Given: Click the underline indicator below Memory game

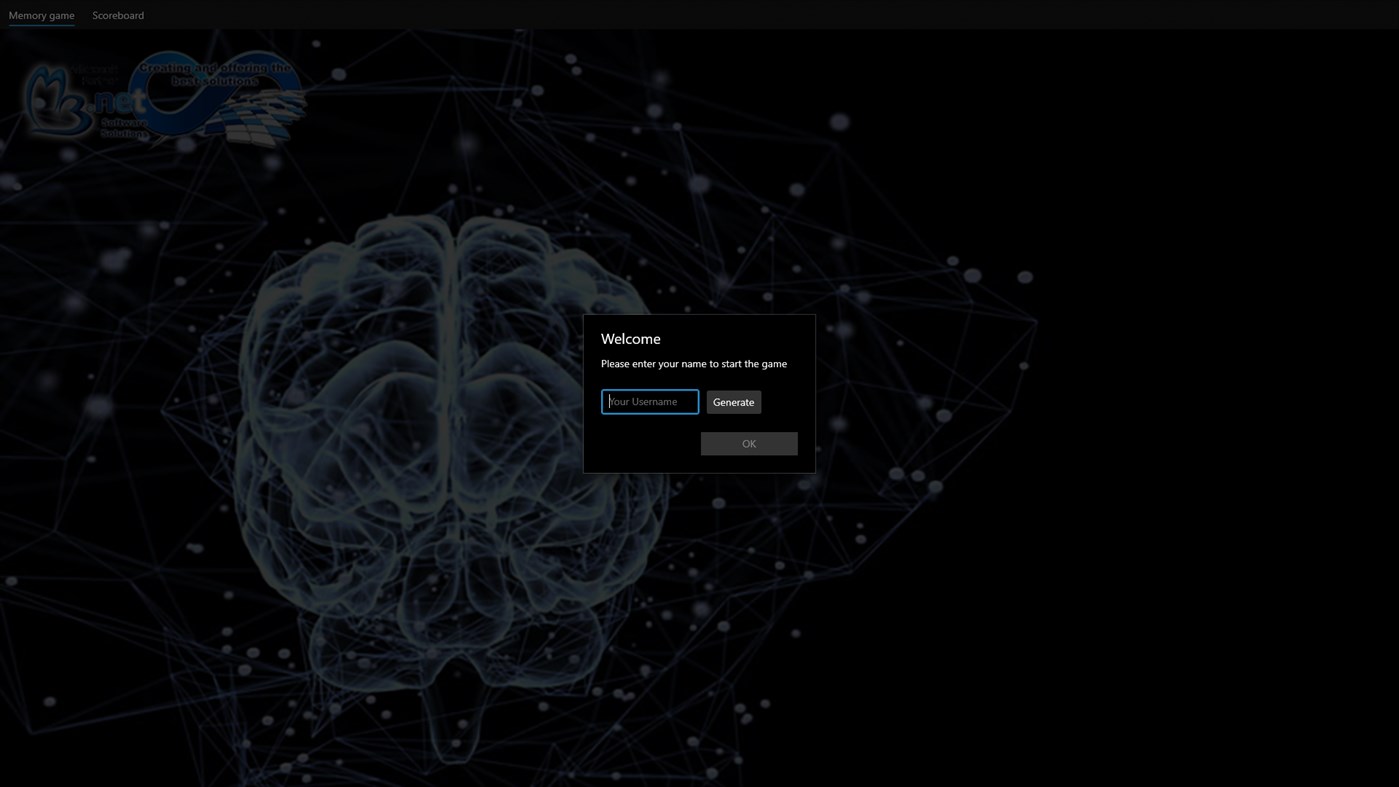Looking at the screenshot, I should (x=41, y=27).
